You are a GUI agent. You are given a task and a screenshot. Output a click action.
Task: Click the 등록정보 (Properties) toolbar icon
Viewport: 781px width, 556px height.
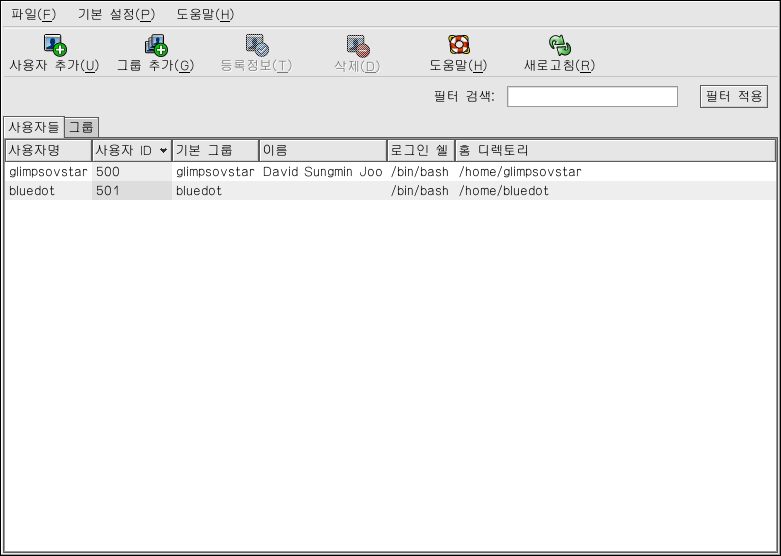coord(256,45)
